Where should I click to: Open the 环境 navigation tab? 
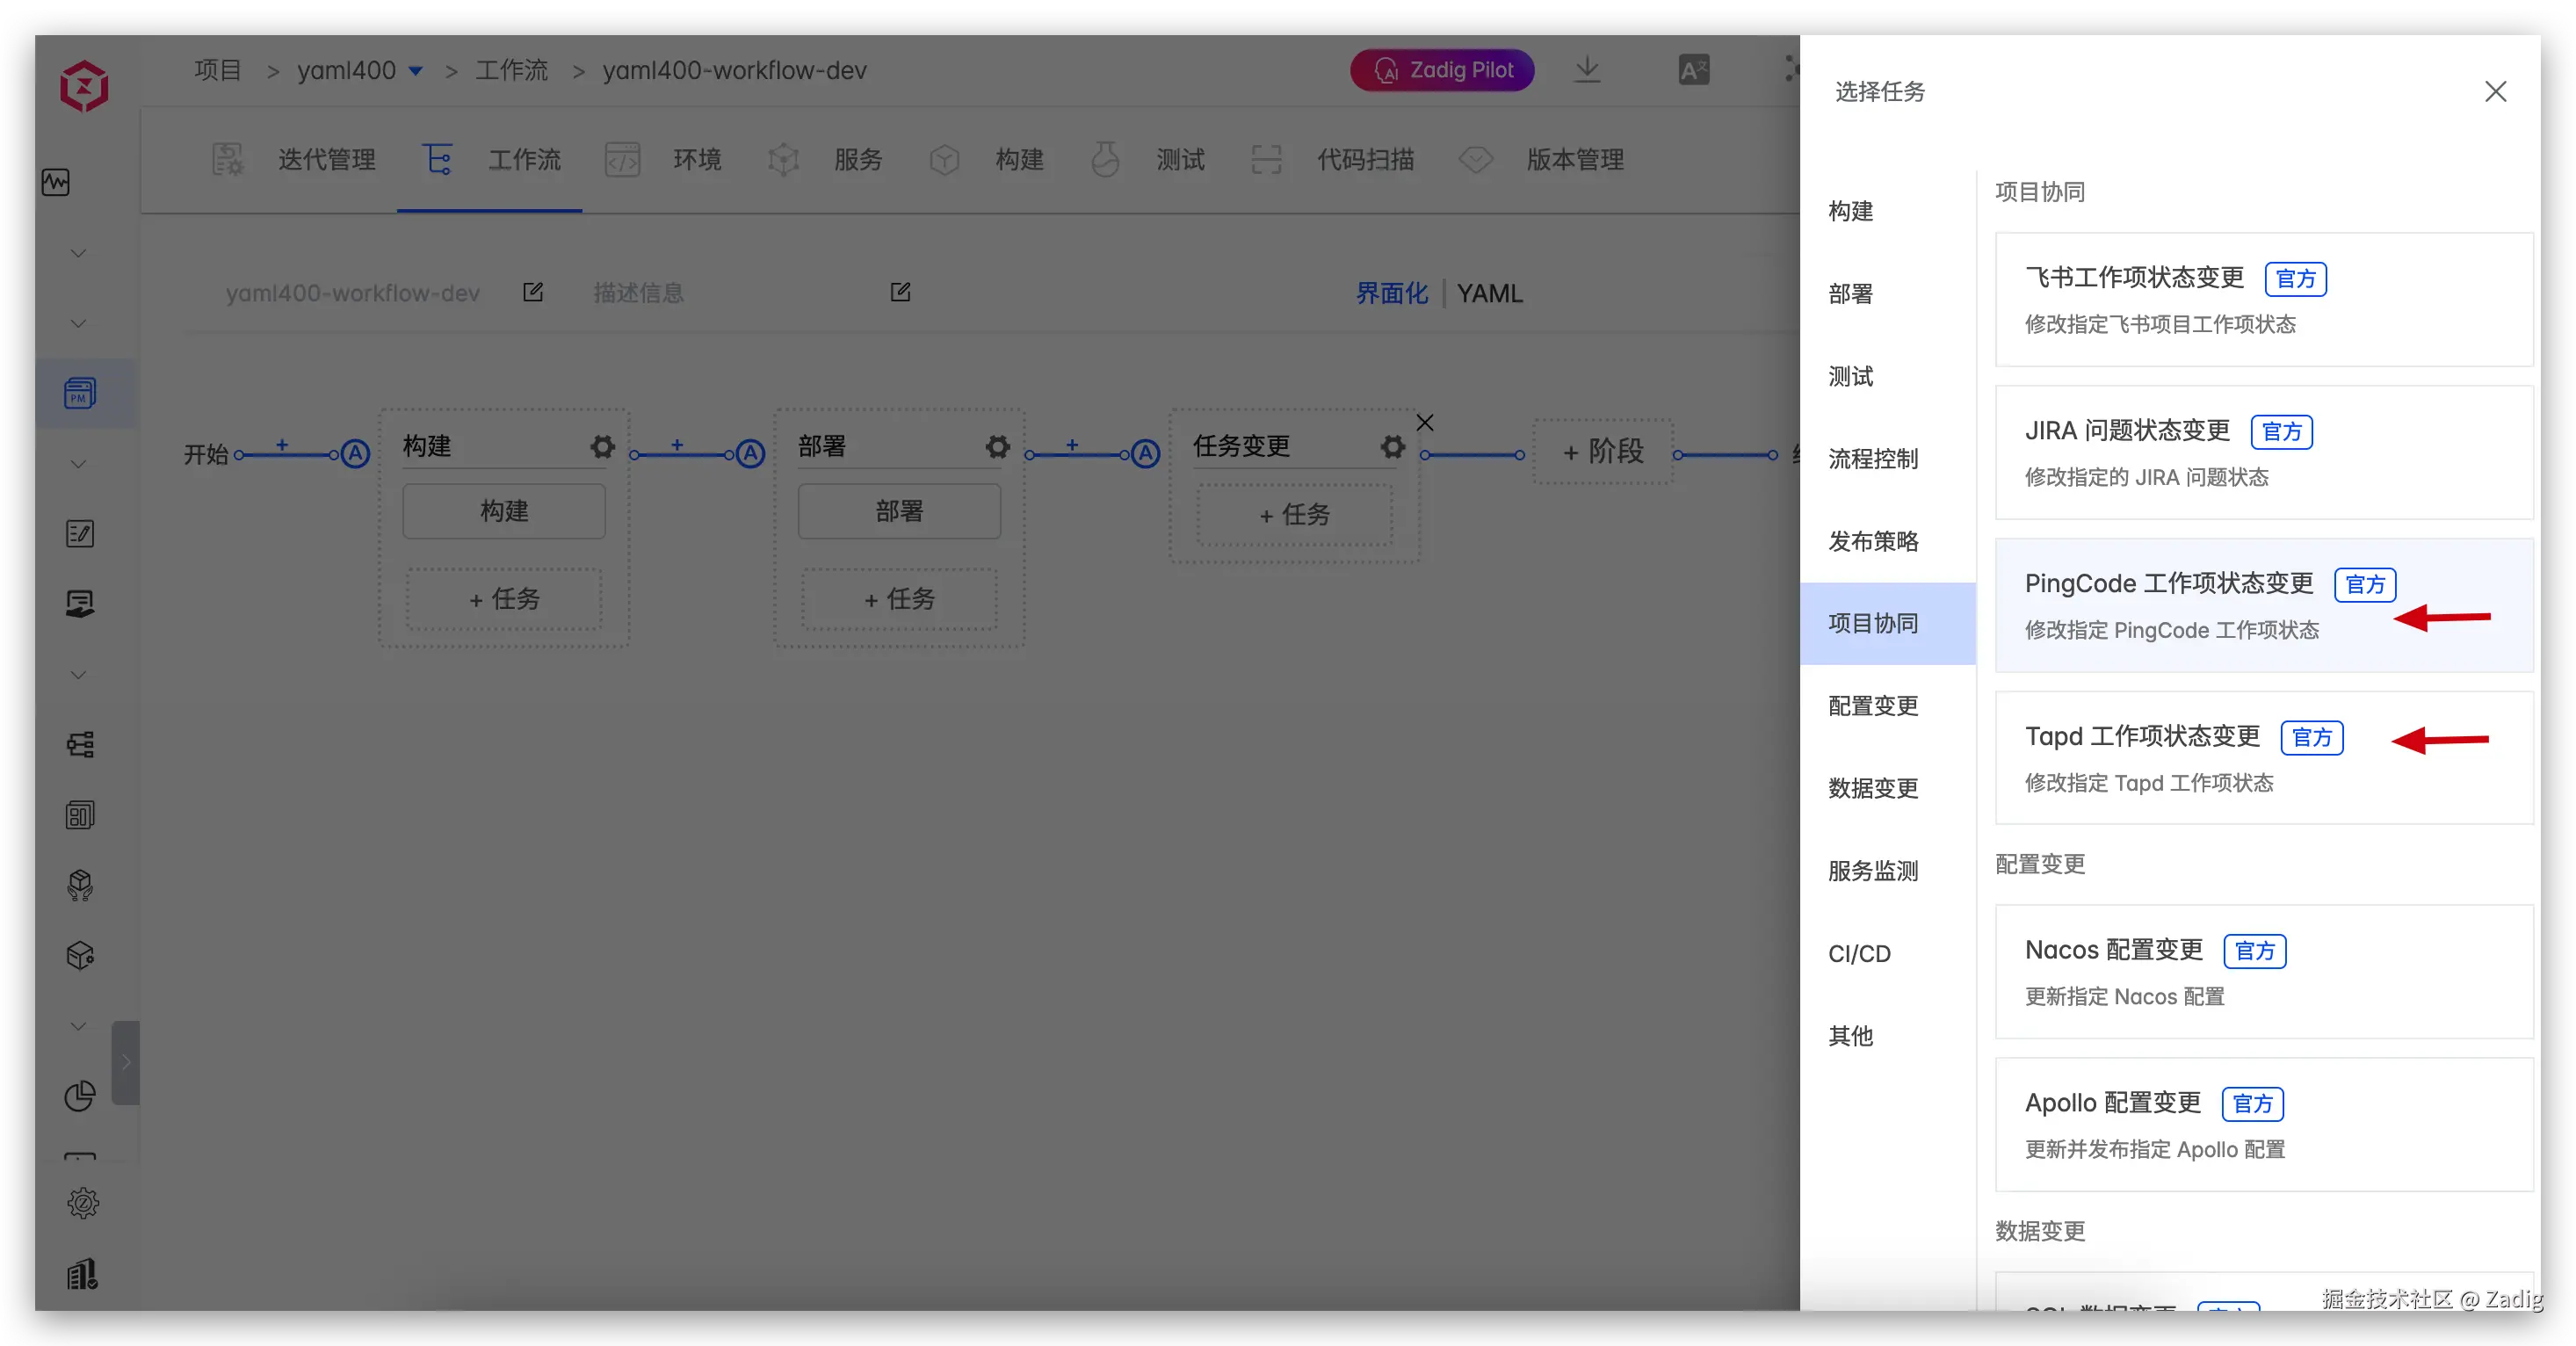pyautogui.click(x=696, y=159)
